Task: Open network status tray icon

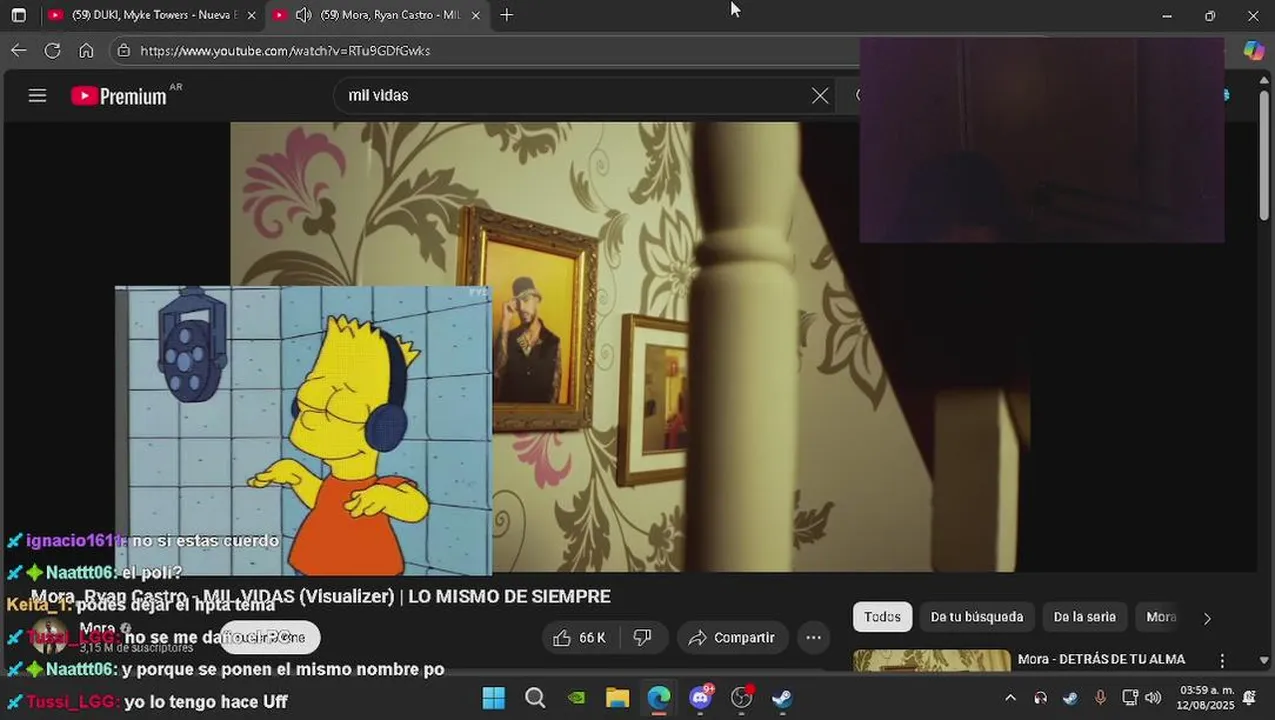Action: tap(1130, 698)
